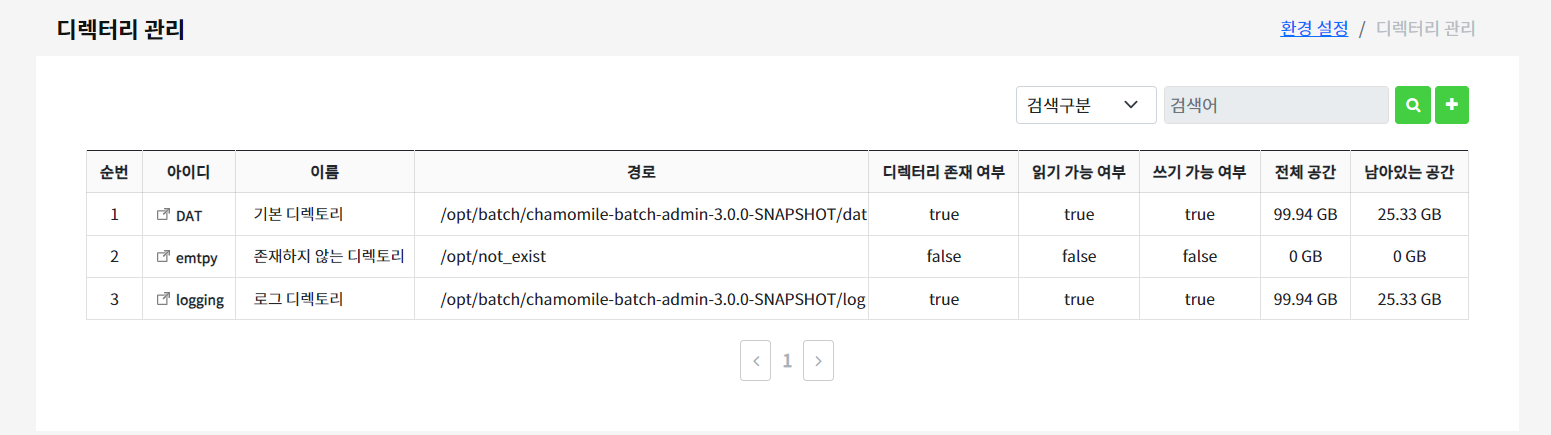1551x435 pixels.
Task: Click the green search magnifier button
Action: coord(1412,105)
